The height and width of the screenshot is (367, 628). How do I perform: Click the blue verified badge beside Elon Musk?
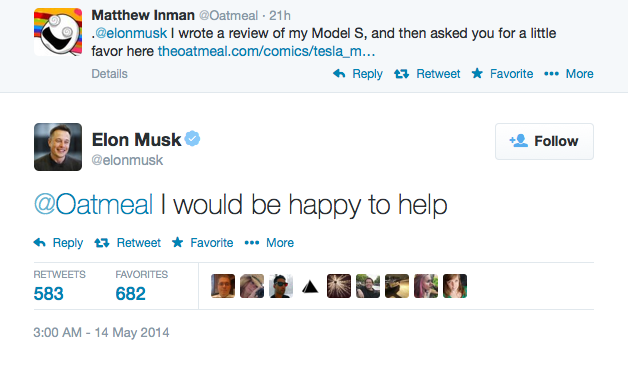click(x=193, y=139)
